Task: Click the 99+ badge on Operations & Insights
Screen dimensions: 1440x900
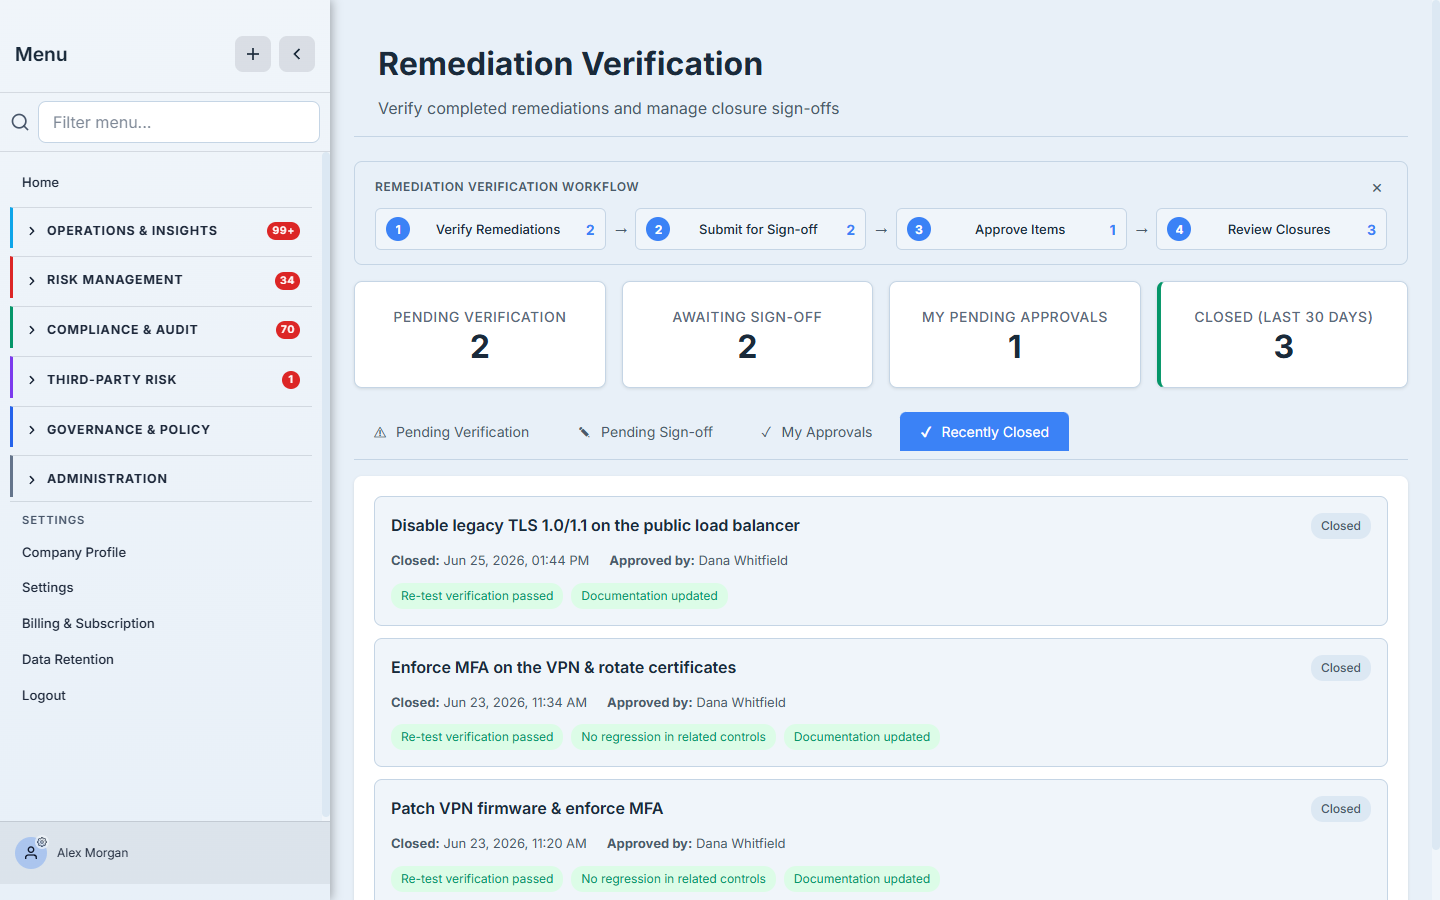Action: point(284,231)
